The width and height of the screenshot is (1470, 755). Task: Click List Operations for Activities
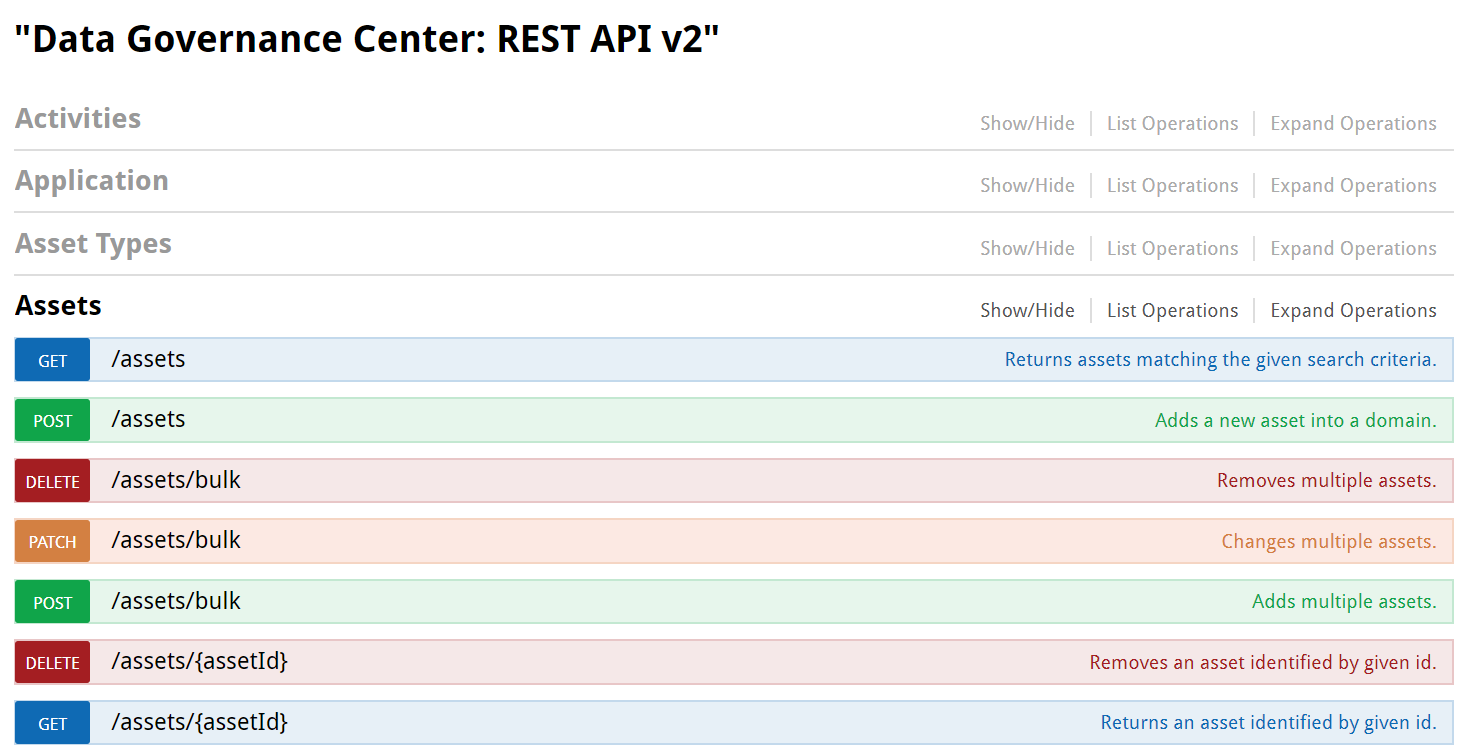pos(1172,124)
